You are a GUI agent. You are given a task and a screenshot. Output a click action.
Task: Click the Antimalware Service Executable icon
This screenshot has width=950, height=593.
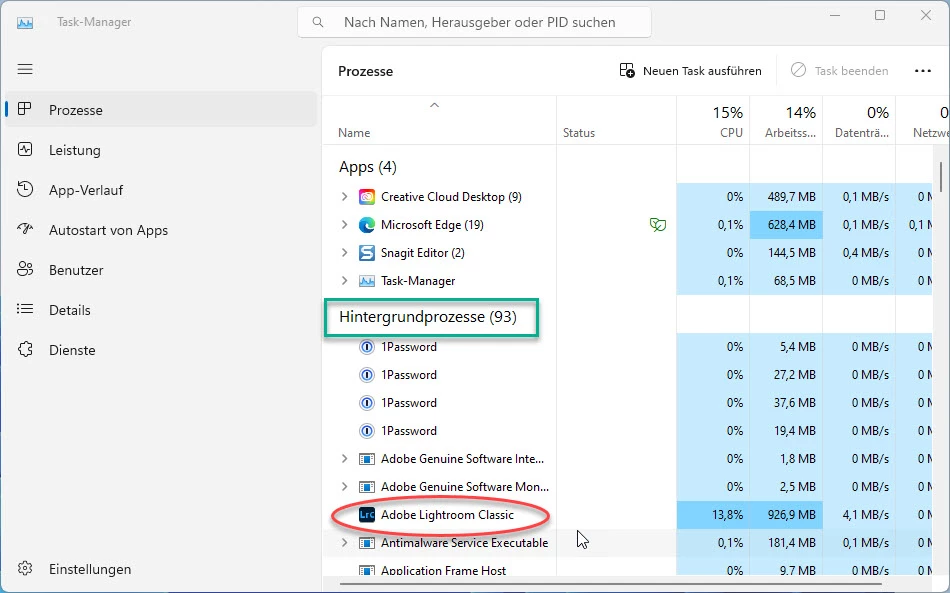tap(367, 543)
